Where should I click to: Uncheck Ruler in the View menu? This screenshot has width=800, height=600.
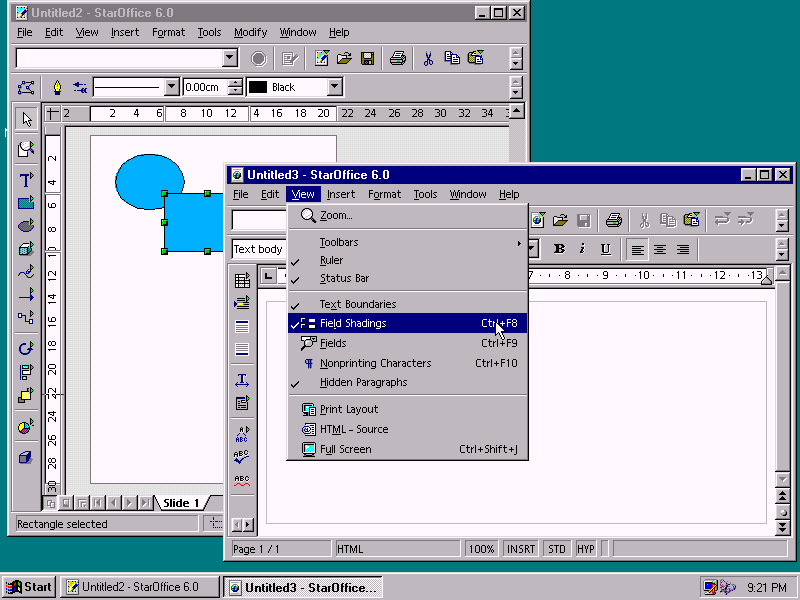coord(407,260)
